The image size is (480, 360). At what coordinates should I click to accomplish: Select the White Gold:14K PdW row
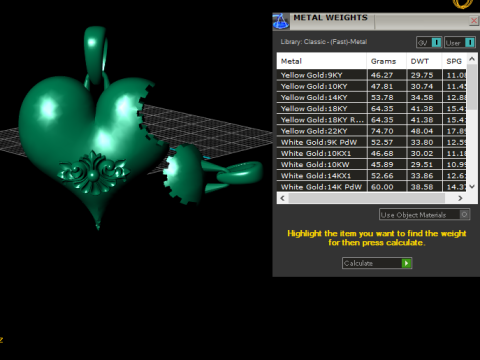(372, 187)
